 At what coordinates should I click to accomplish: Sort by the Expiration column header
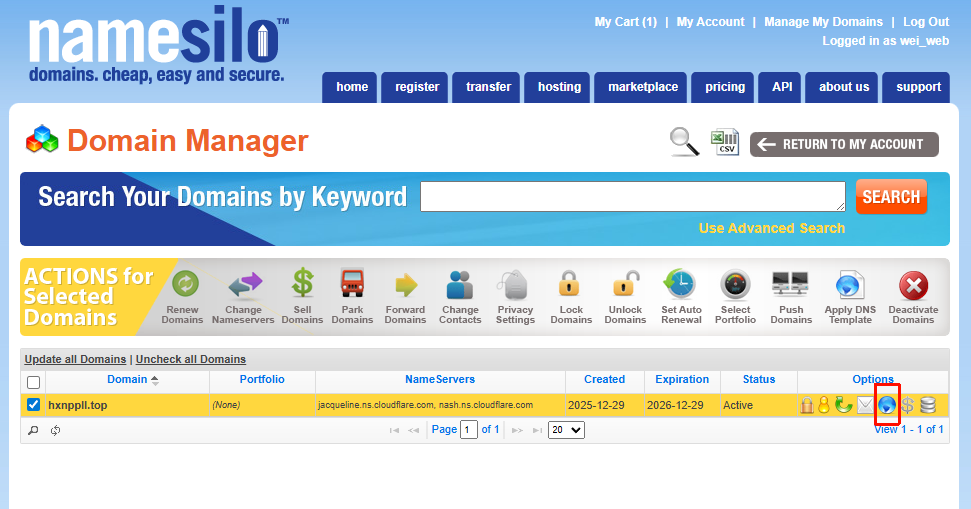point(682,380)
